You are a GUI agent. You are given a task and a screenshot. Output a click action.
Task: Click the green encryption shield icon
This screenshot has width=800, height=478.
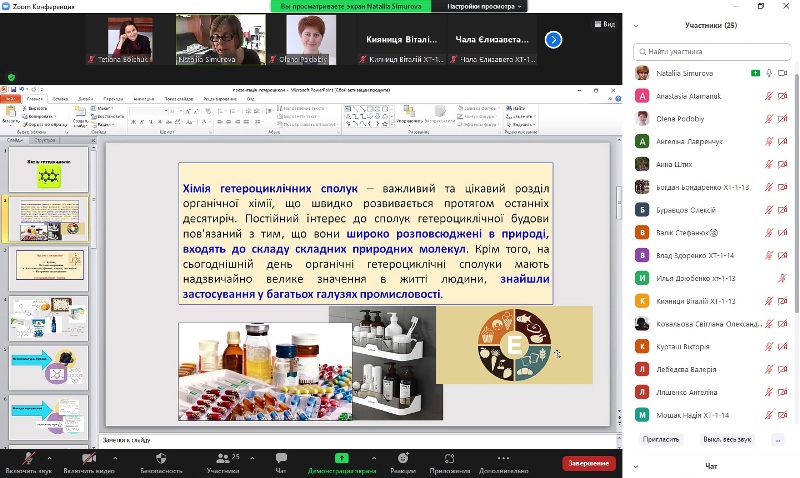pos(12,77)
